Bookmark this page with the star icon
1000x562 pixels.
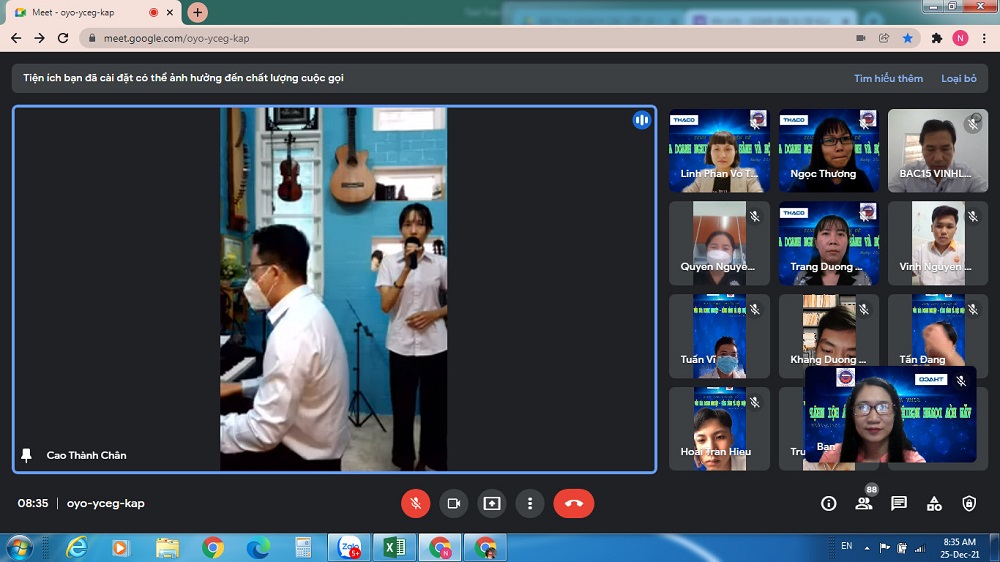pos(908,38)
